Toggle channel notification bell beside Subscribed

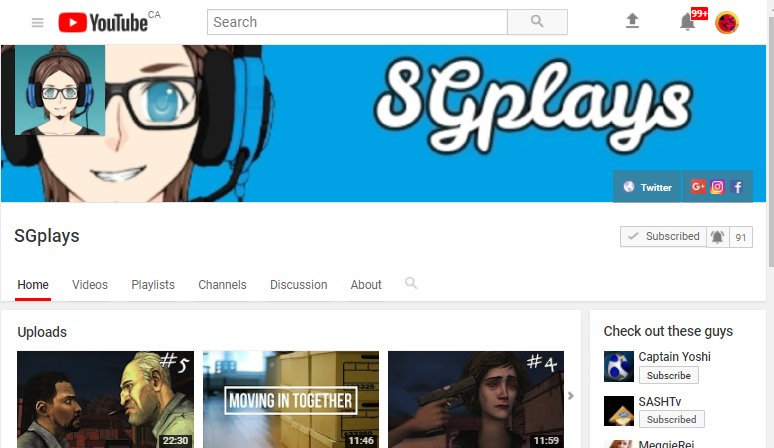pyautogui.click(x=717, y=237)
